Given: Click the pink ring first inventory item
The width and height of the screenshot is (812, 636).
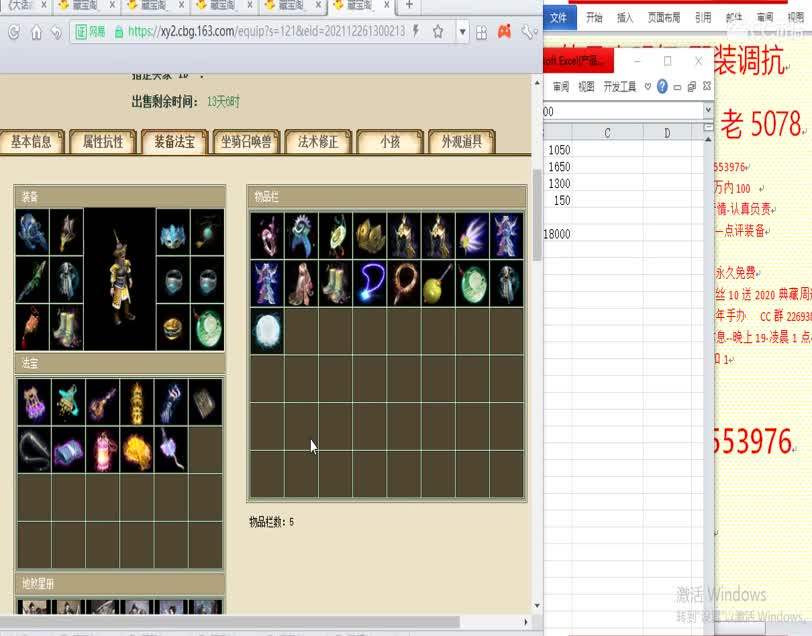Looking at the screenshot, I should [x=267, y=236].
